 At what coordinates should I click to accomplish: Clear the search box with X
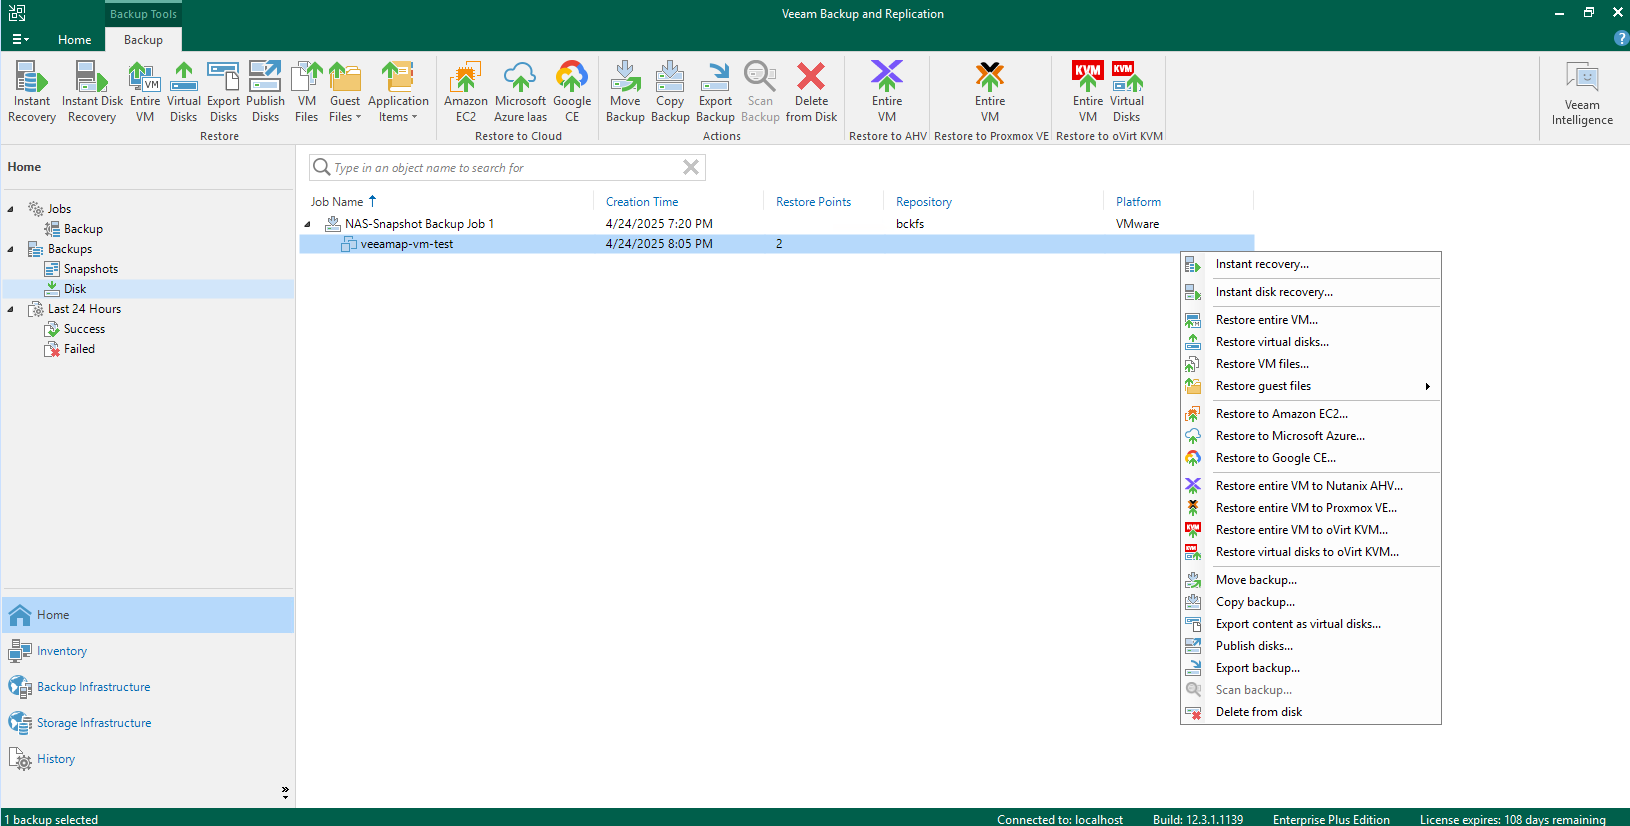click(x=691, y=167)
